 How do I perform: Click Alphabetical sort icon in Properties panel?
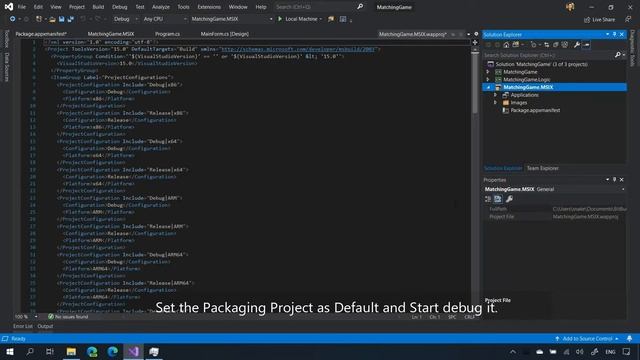click(498, 199)
